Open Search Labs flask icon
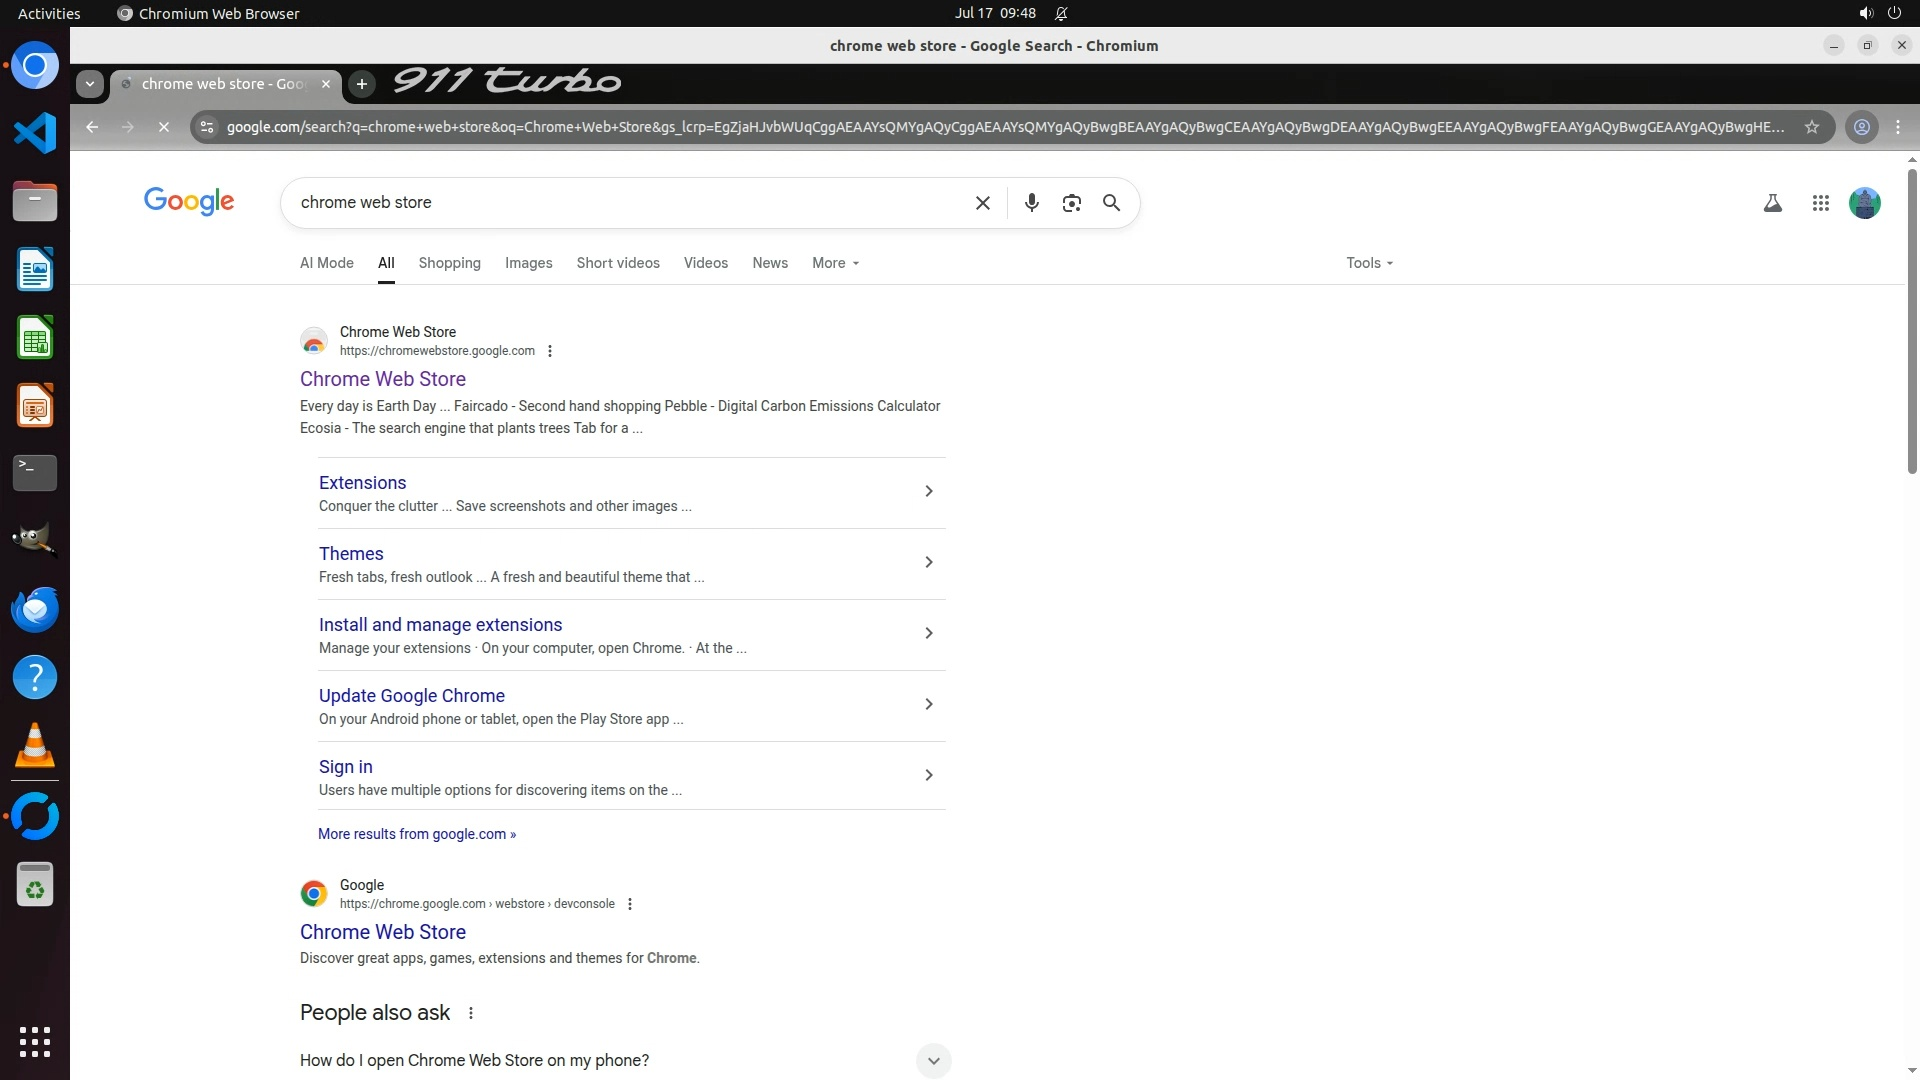Viewport: 1920px width, 1080px height. click(1772, 203)
